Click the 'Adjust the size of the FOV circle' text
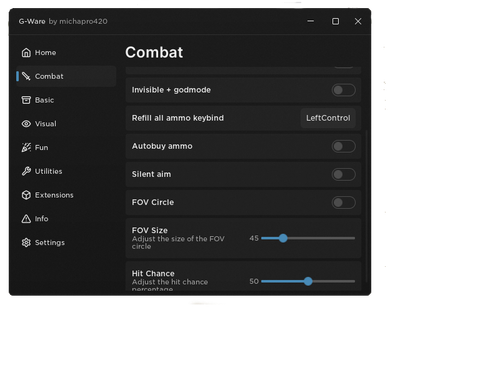 [x=178, y=242]
